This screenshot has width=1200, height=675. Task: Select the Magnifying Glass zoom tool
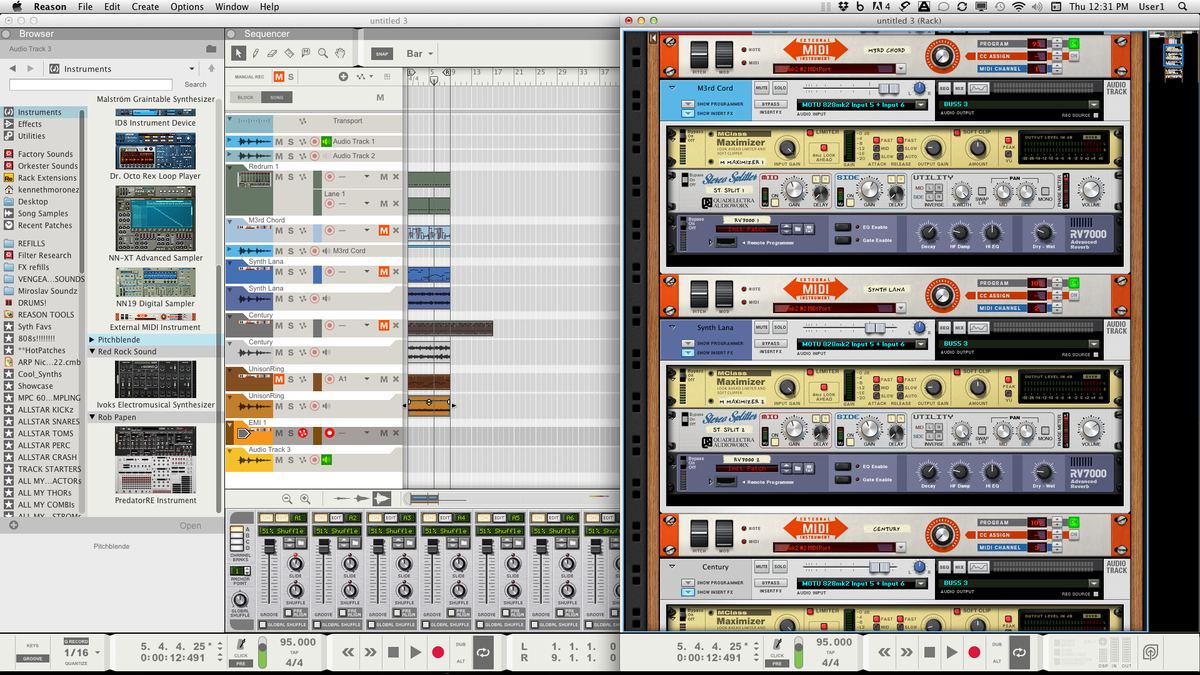point(323,53)
